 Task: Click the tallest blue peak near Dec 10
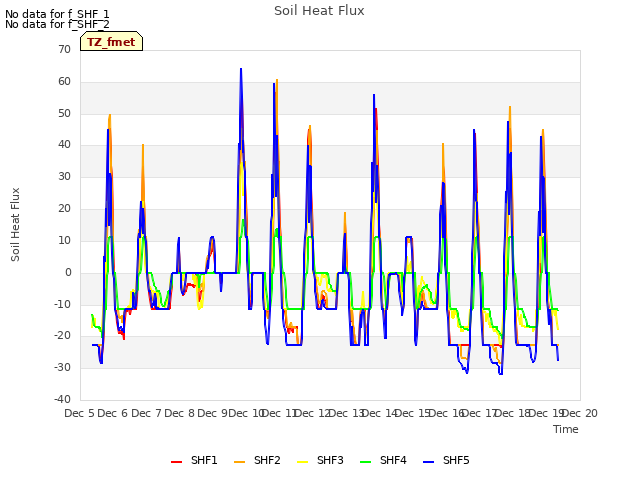pyautogui.click(x=241, y=69)
